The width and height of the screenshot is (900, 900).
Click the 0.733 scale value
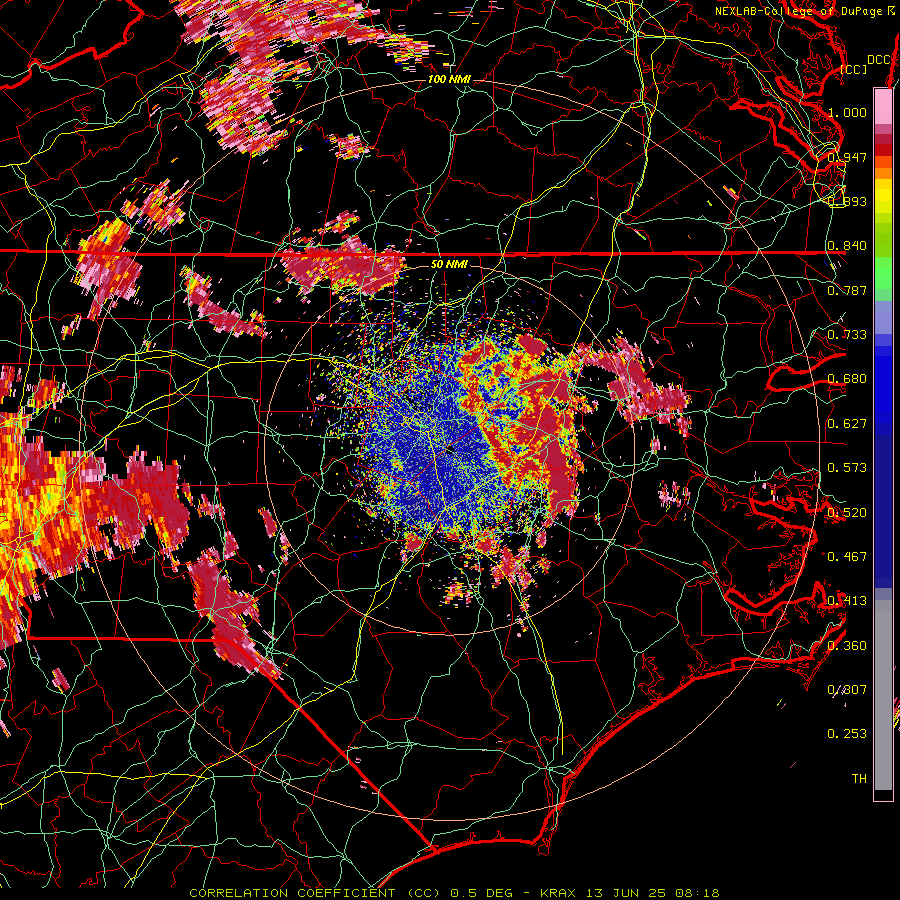click(x=847, y=335)
